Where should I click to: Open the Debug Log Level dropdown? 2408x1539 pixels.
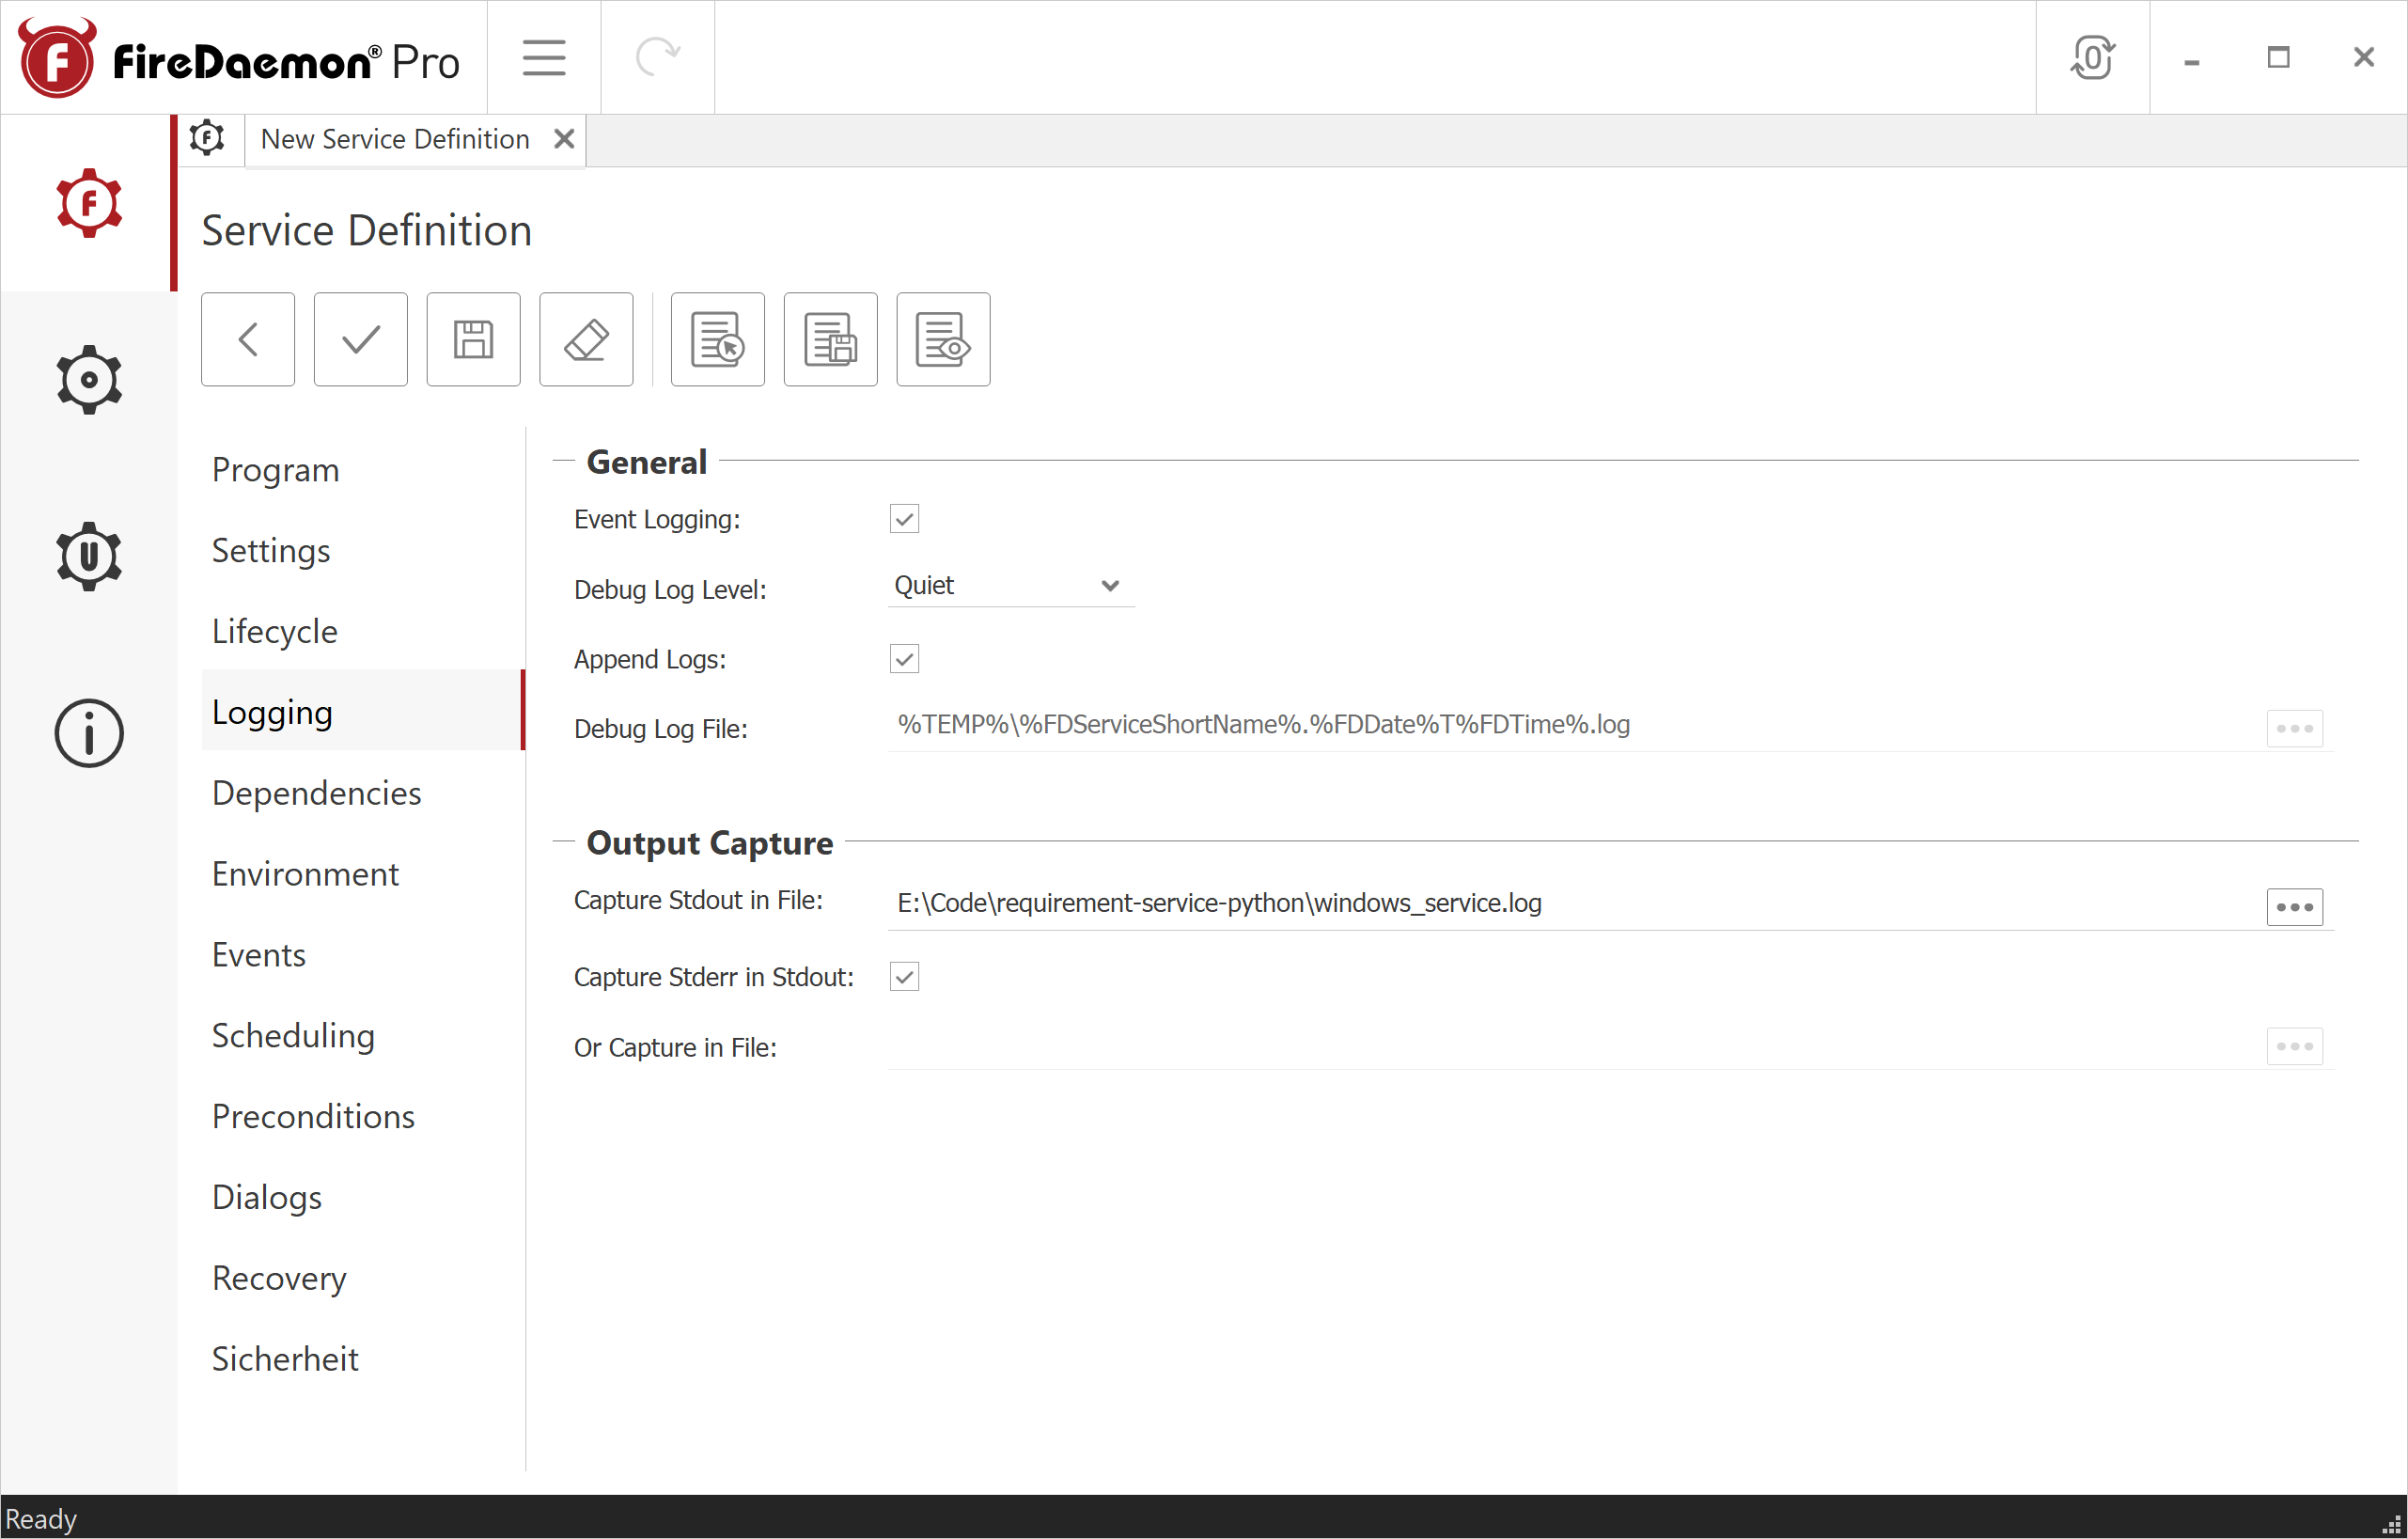click(x=1010, y=586)
